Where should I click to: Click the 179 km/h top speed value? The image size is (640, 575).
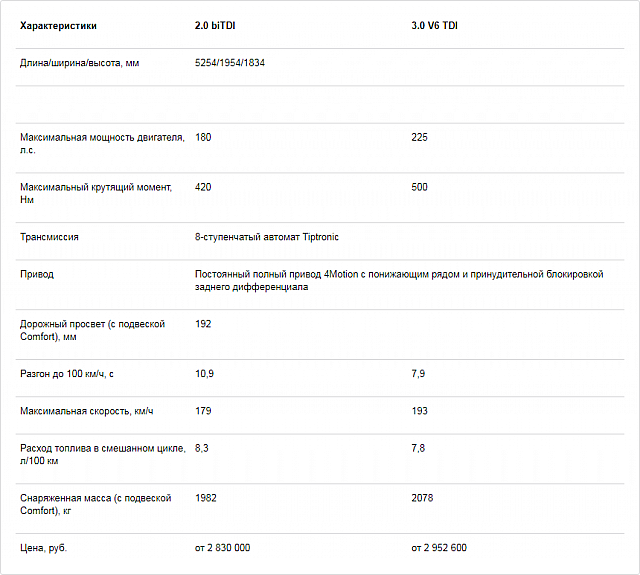click(204, 411)
